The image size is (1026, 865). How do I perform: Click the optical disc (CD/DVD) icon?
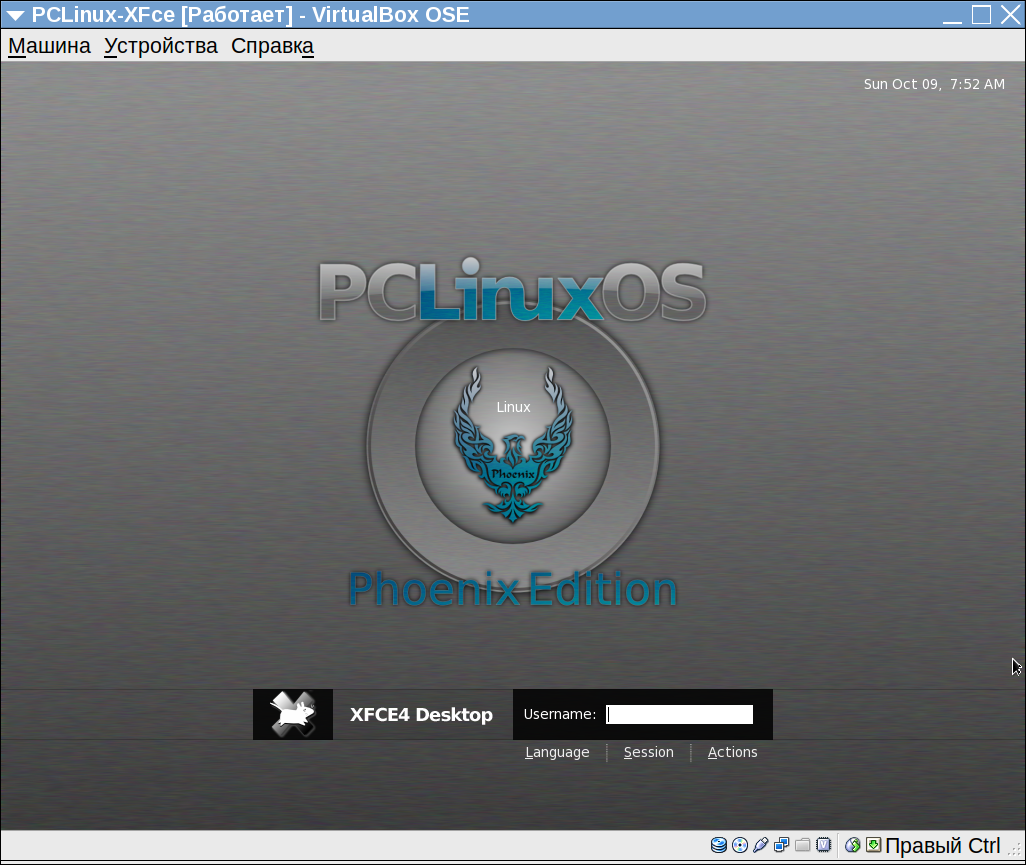pos(739,845)
